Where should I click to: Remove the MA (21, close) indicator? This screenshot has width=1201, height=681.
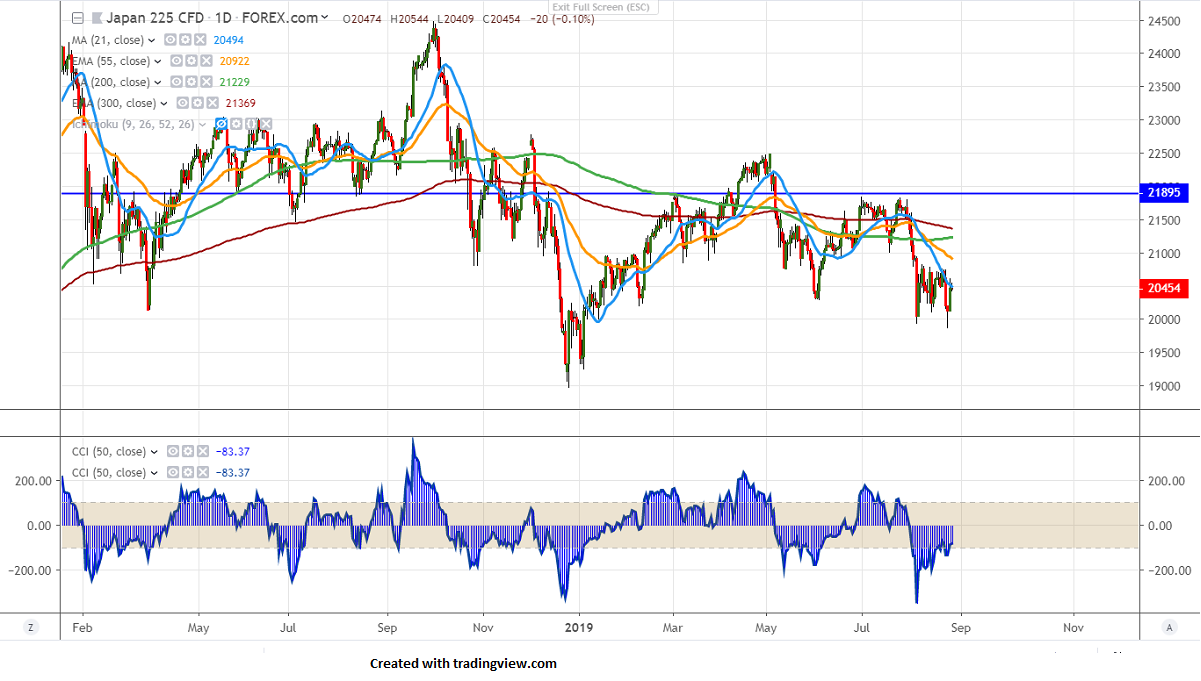(x=200, y=40)
